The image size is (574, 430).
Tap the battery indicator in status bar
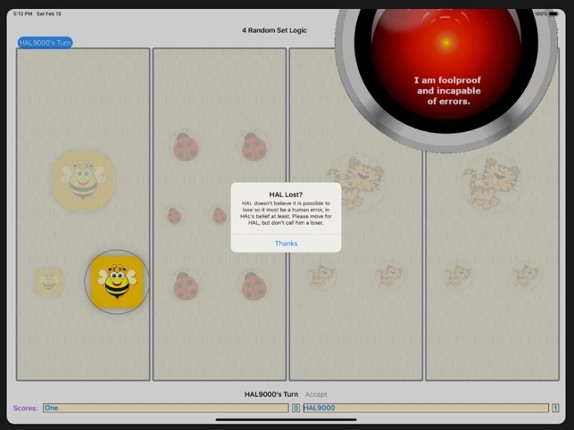[553, 14]
